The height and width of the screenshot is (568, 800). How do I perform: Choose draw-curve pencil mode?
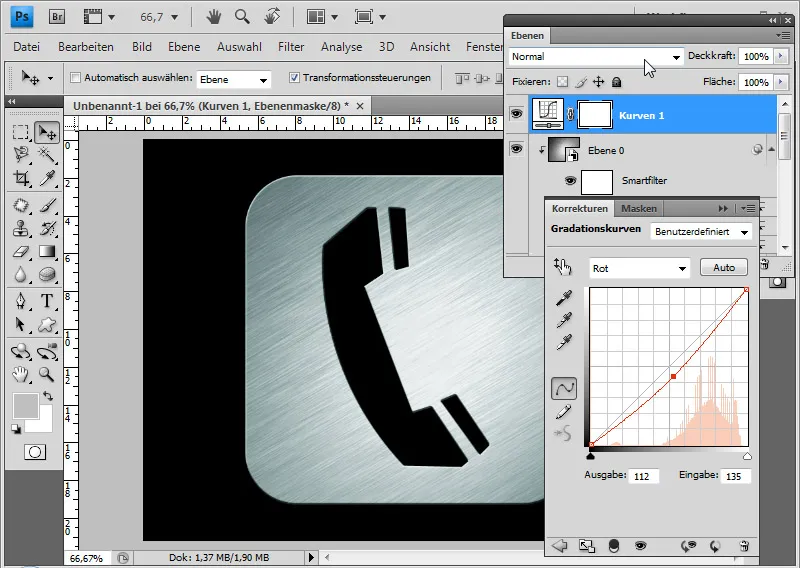pos(564,412)
